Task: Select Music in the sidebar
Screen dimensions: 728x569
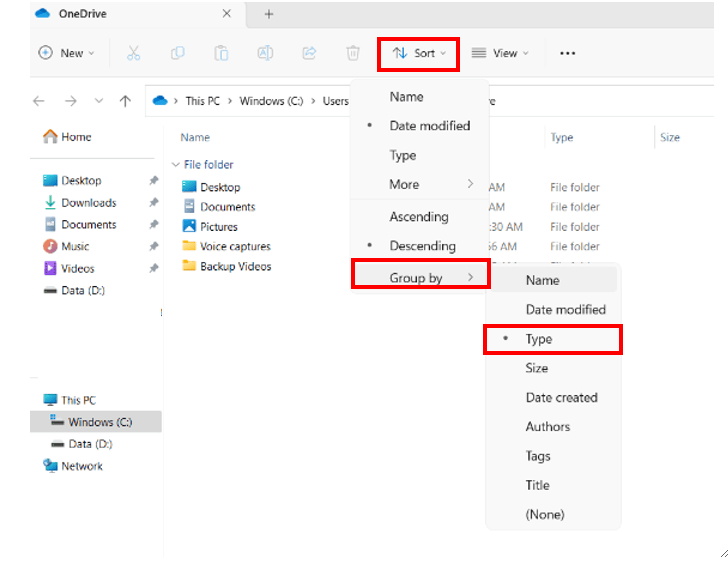Action: [66, 246]
